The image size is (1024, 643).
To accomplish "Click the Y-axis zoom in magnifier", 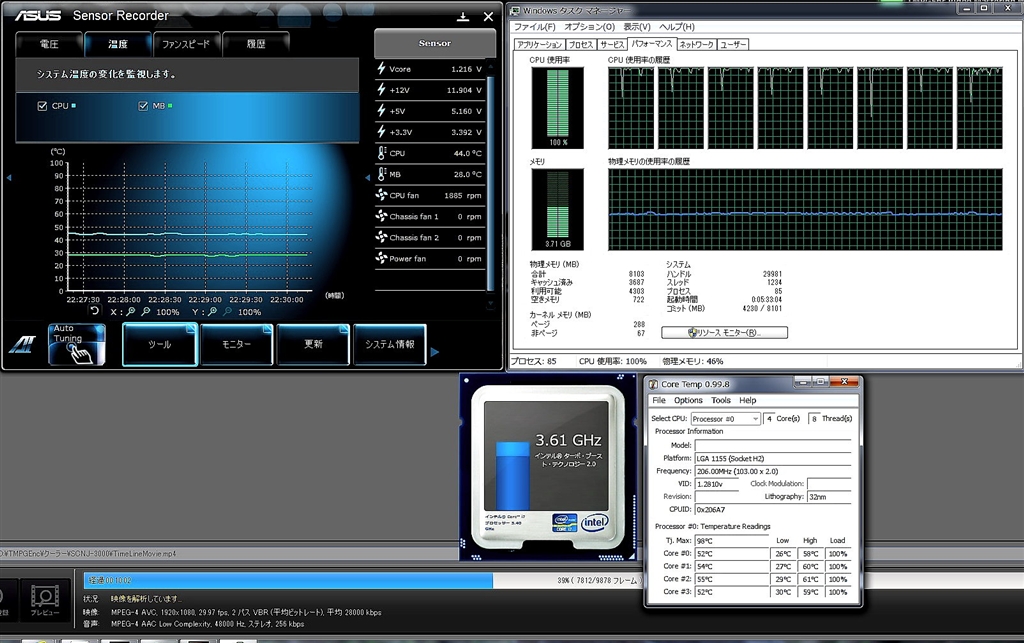I will tap(213, 311).
